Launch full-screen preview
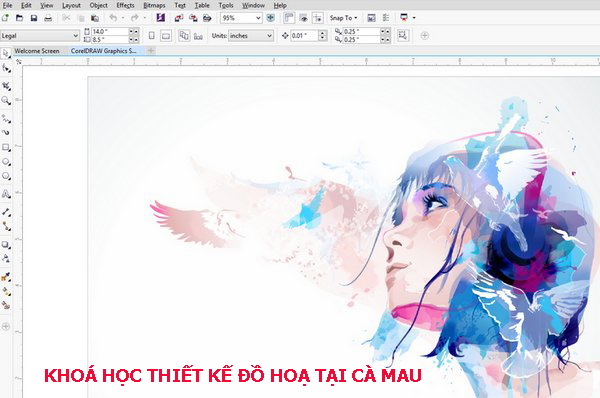 point(271,18)
